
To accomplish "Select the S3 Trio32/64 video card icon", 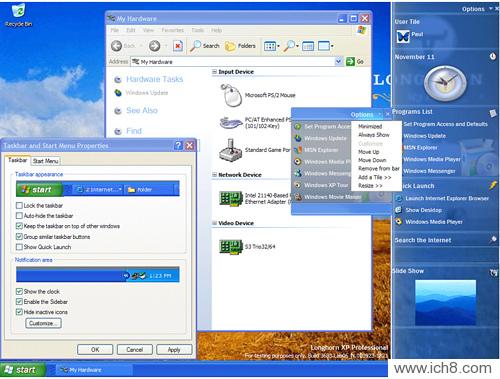I will pyautogui.click(x=231, y=247).
